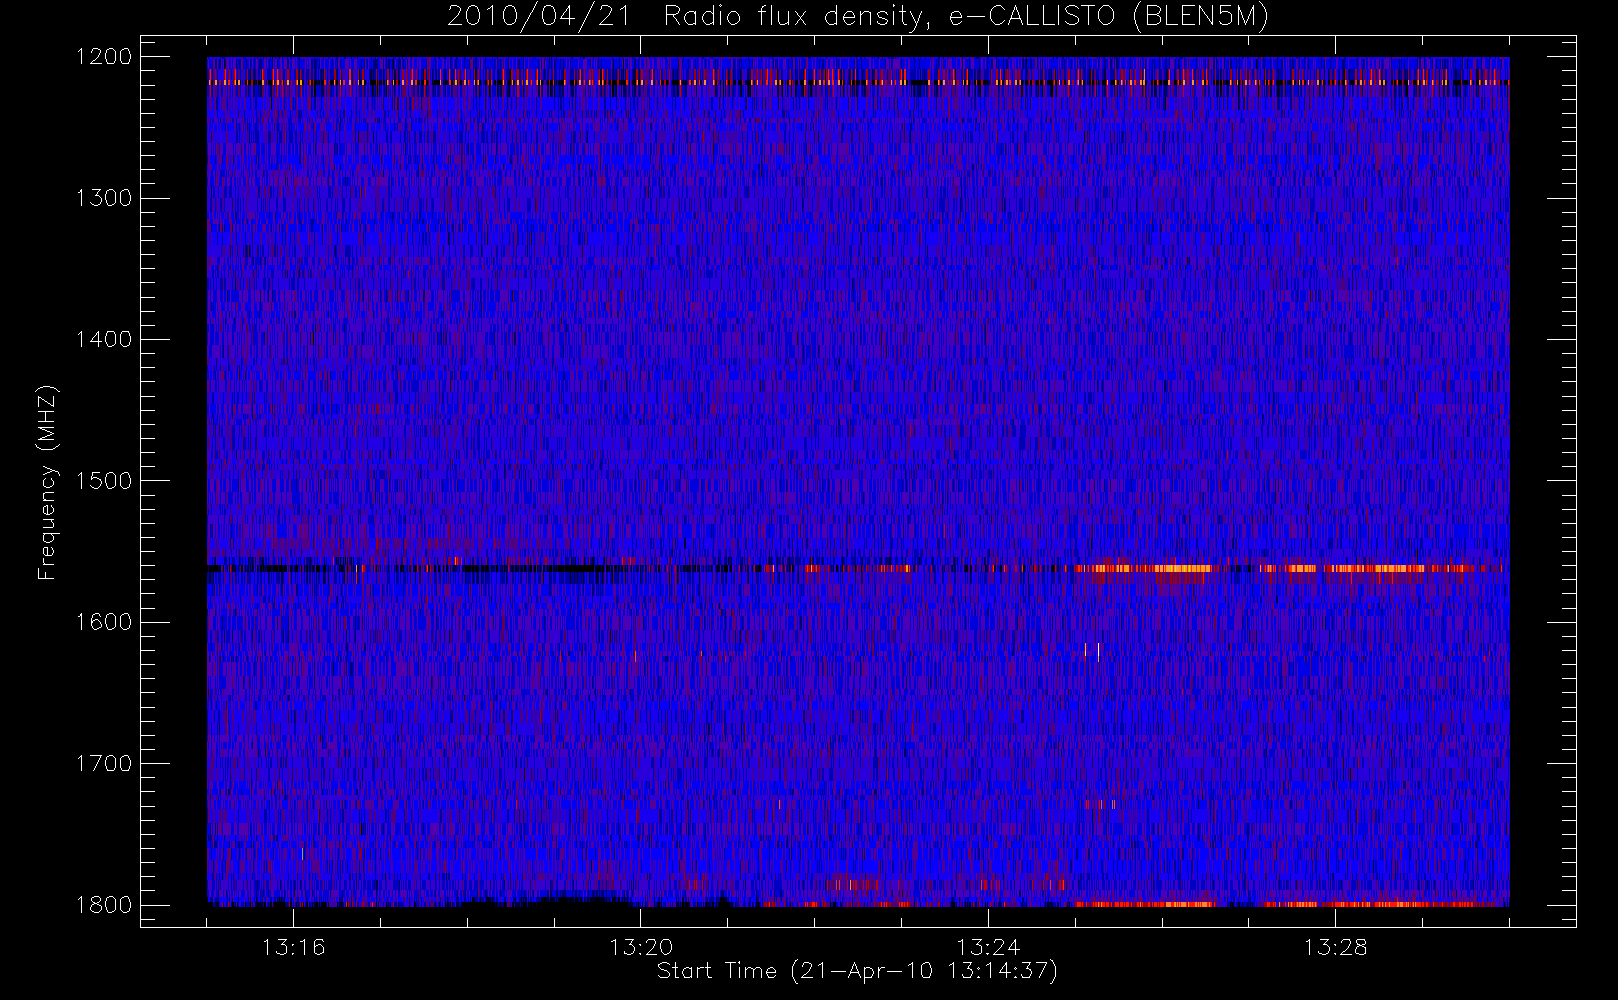This screenshot has height=1000, width=1618.
Task: Click the 1500 frequency tick label
Action: (104, 481)
